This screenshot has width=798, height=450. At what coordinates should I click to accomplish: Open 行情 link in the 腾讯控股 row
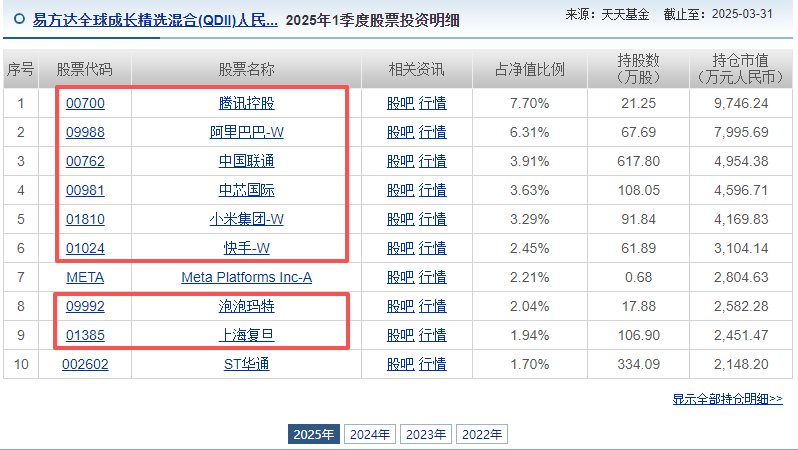click(x=433, y=103)
